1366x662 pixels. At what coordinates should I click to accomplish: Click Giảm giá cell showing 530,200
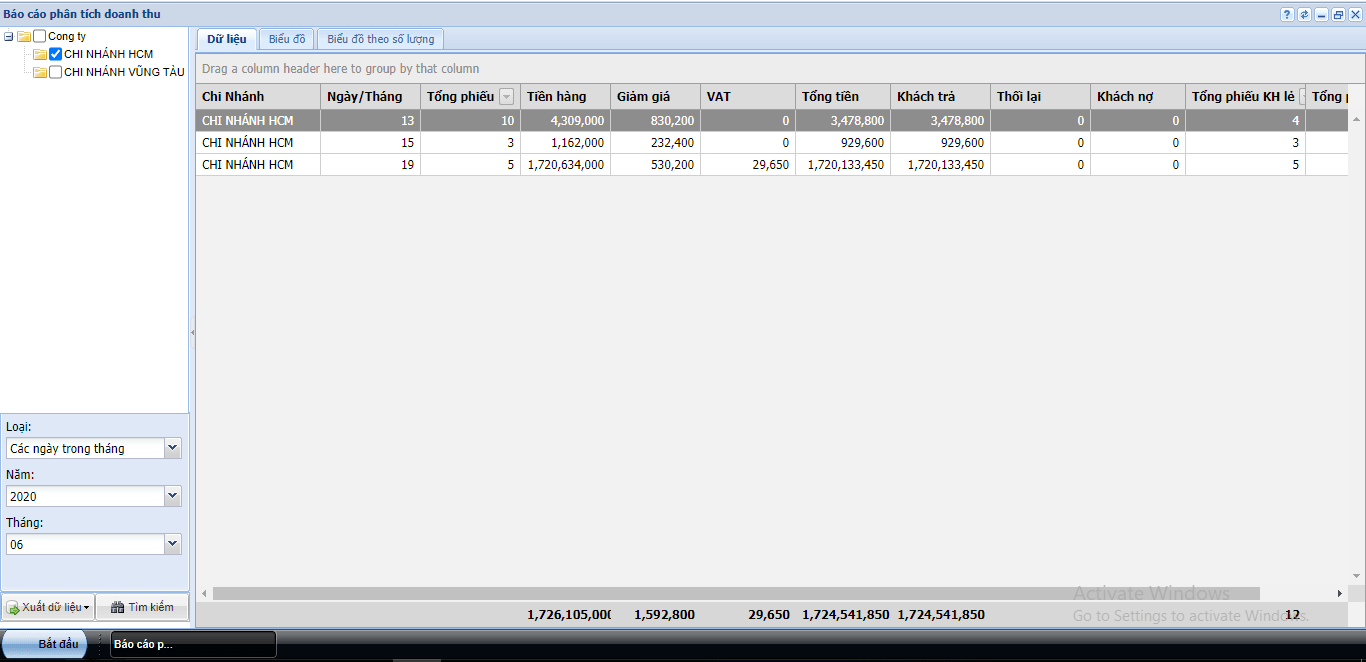click(655, 164)
